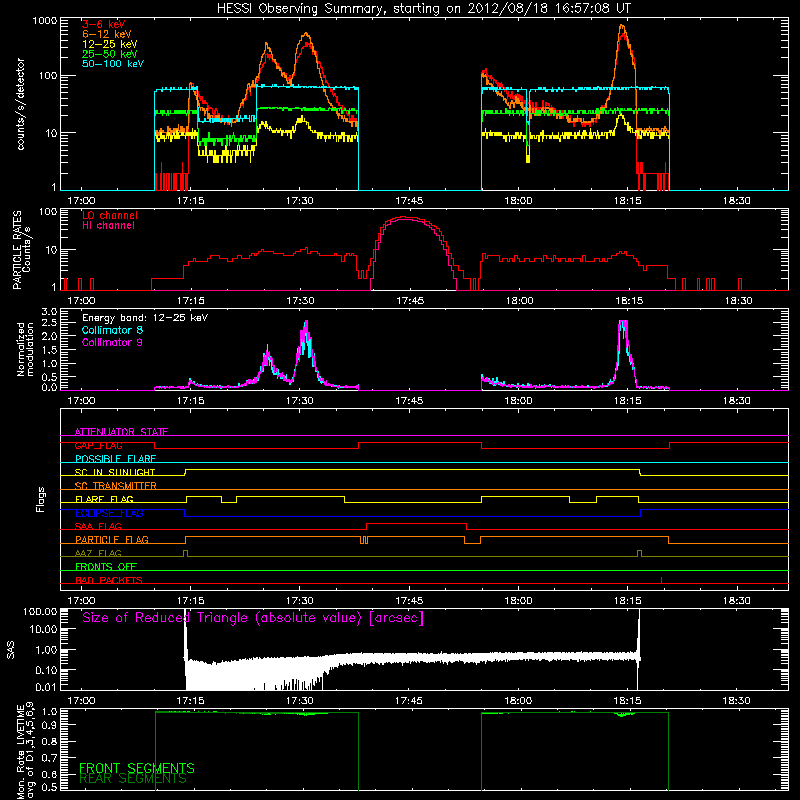Click the Normalized modulation axis label
Screen dimensions: 800x800
coord(25,349)
